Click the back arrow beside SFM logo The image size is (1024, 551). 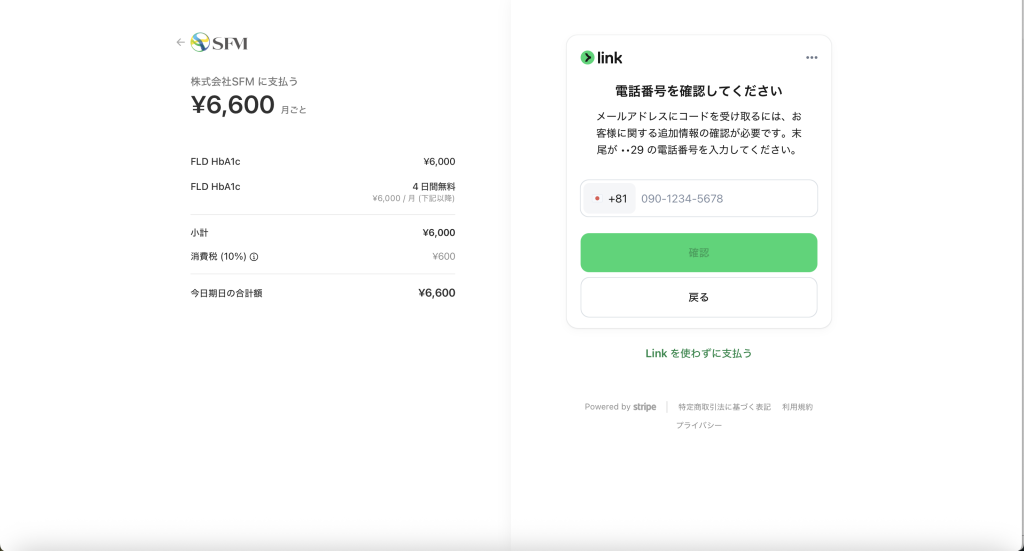click(180, 43)
